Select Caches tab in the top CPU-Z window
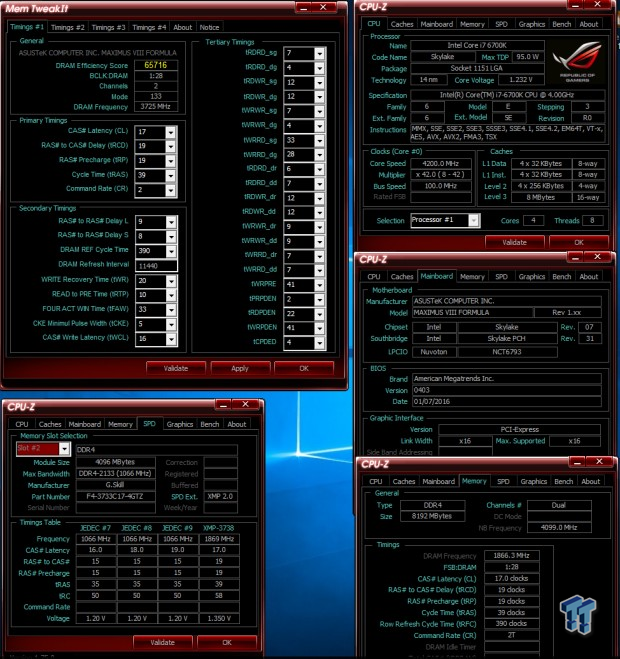The image size is (620, 659). click(402, 24)
